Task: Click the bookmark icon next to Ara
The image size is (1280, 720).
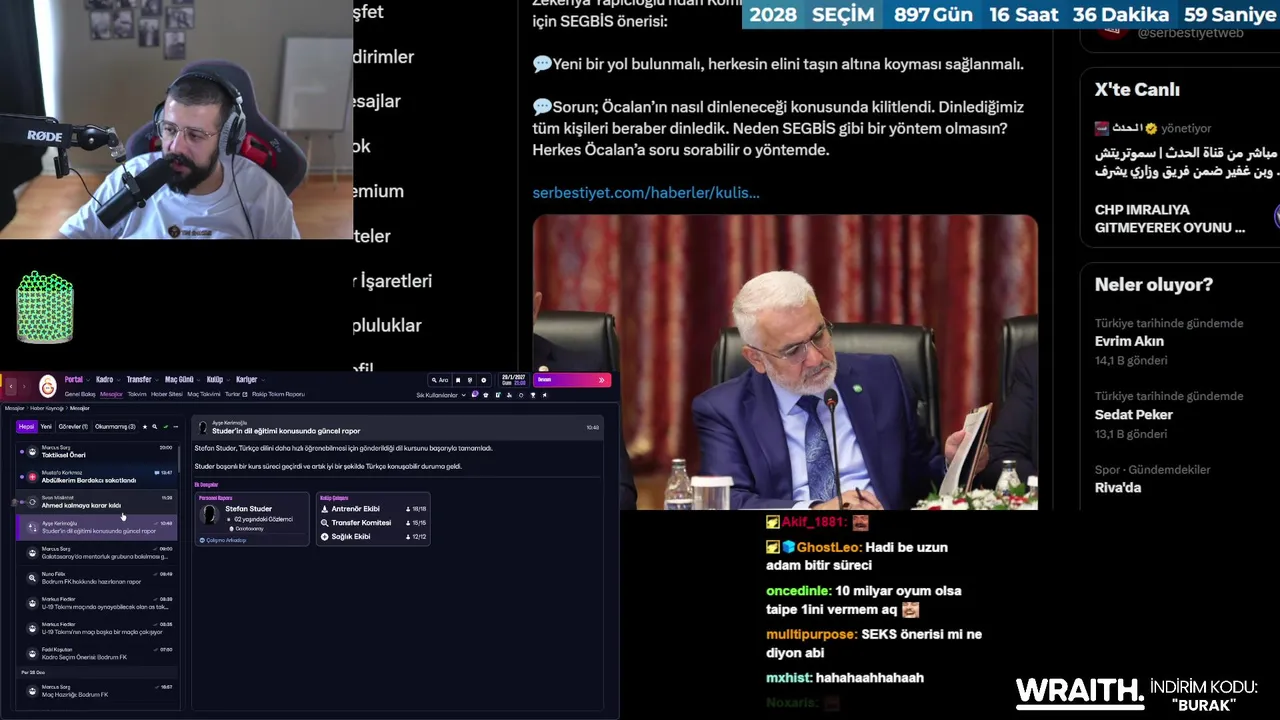Action: tap(458, 380)
